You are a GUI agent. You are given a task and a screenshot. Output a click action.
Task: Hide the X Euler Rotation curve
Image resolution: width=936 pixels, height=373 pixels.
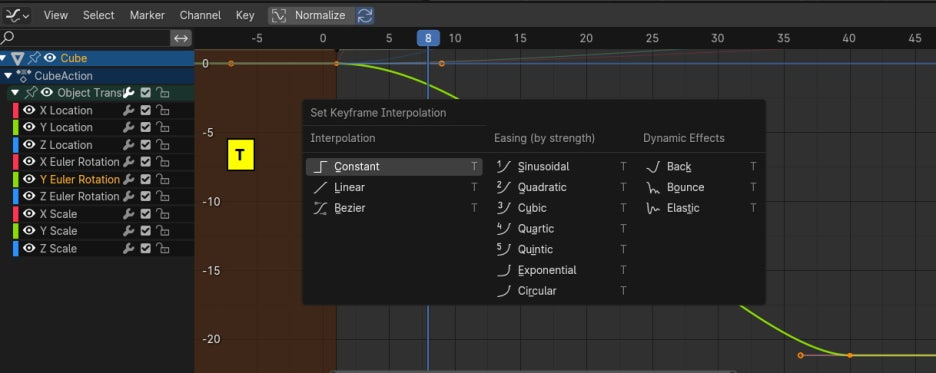29,162
